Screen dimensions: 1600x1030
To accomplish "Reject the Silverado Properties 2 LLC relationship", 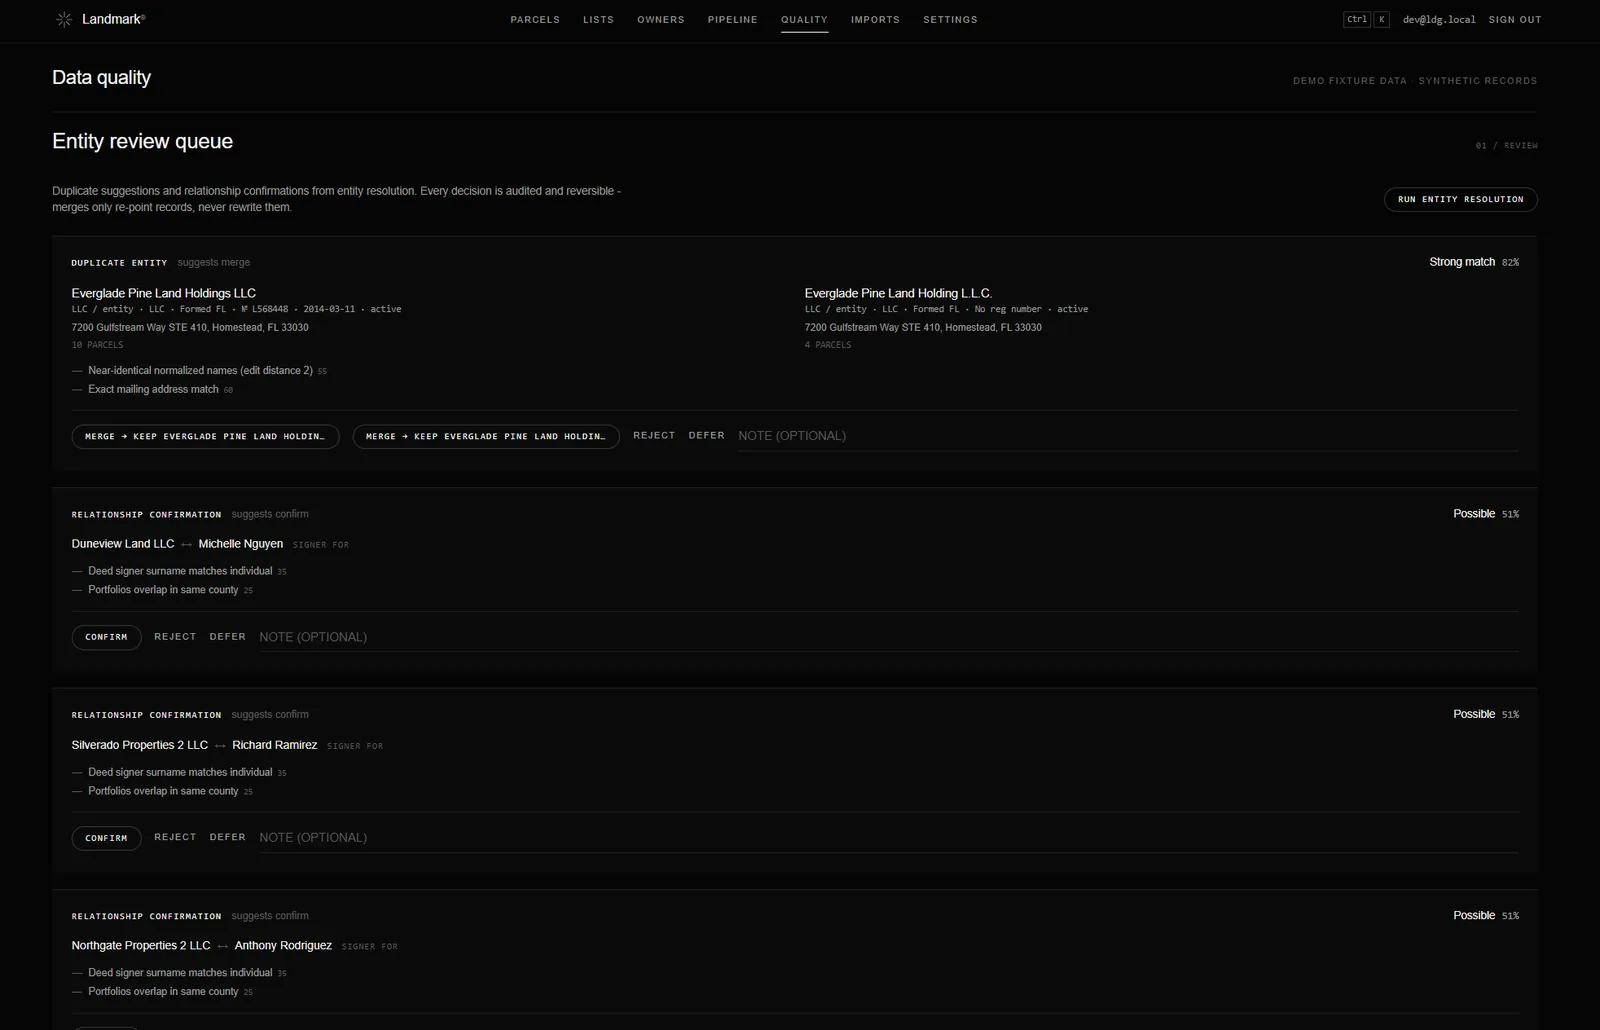I will pyautogui.click(x=175, y=838).
